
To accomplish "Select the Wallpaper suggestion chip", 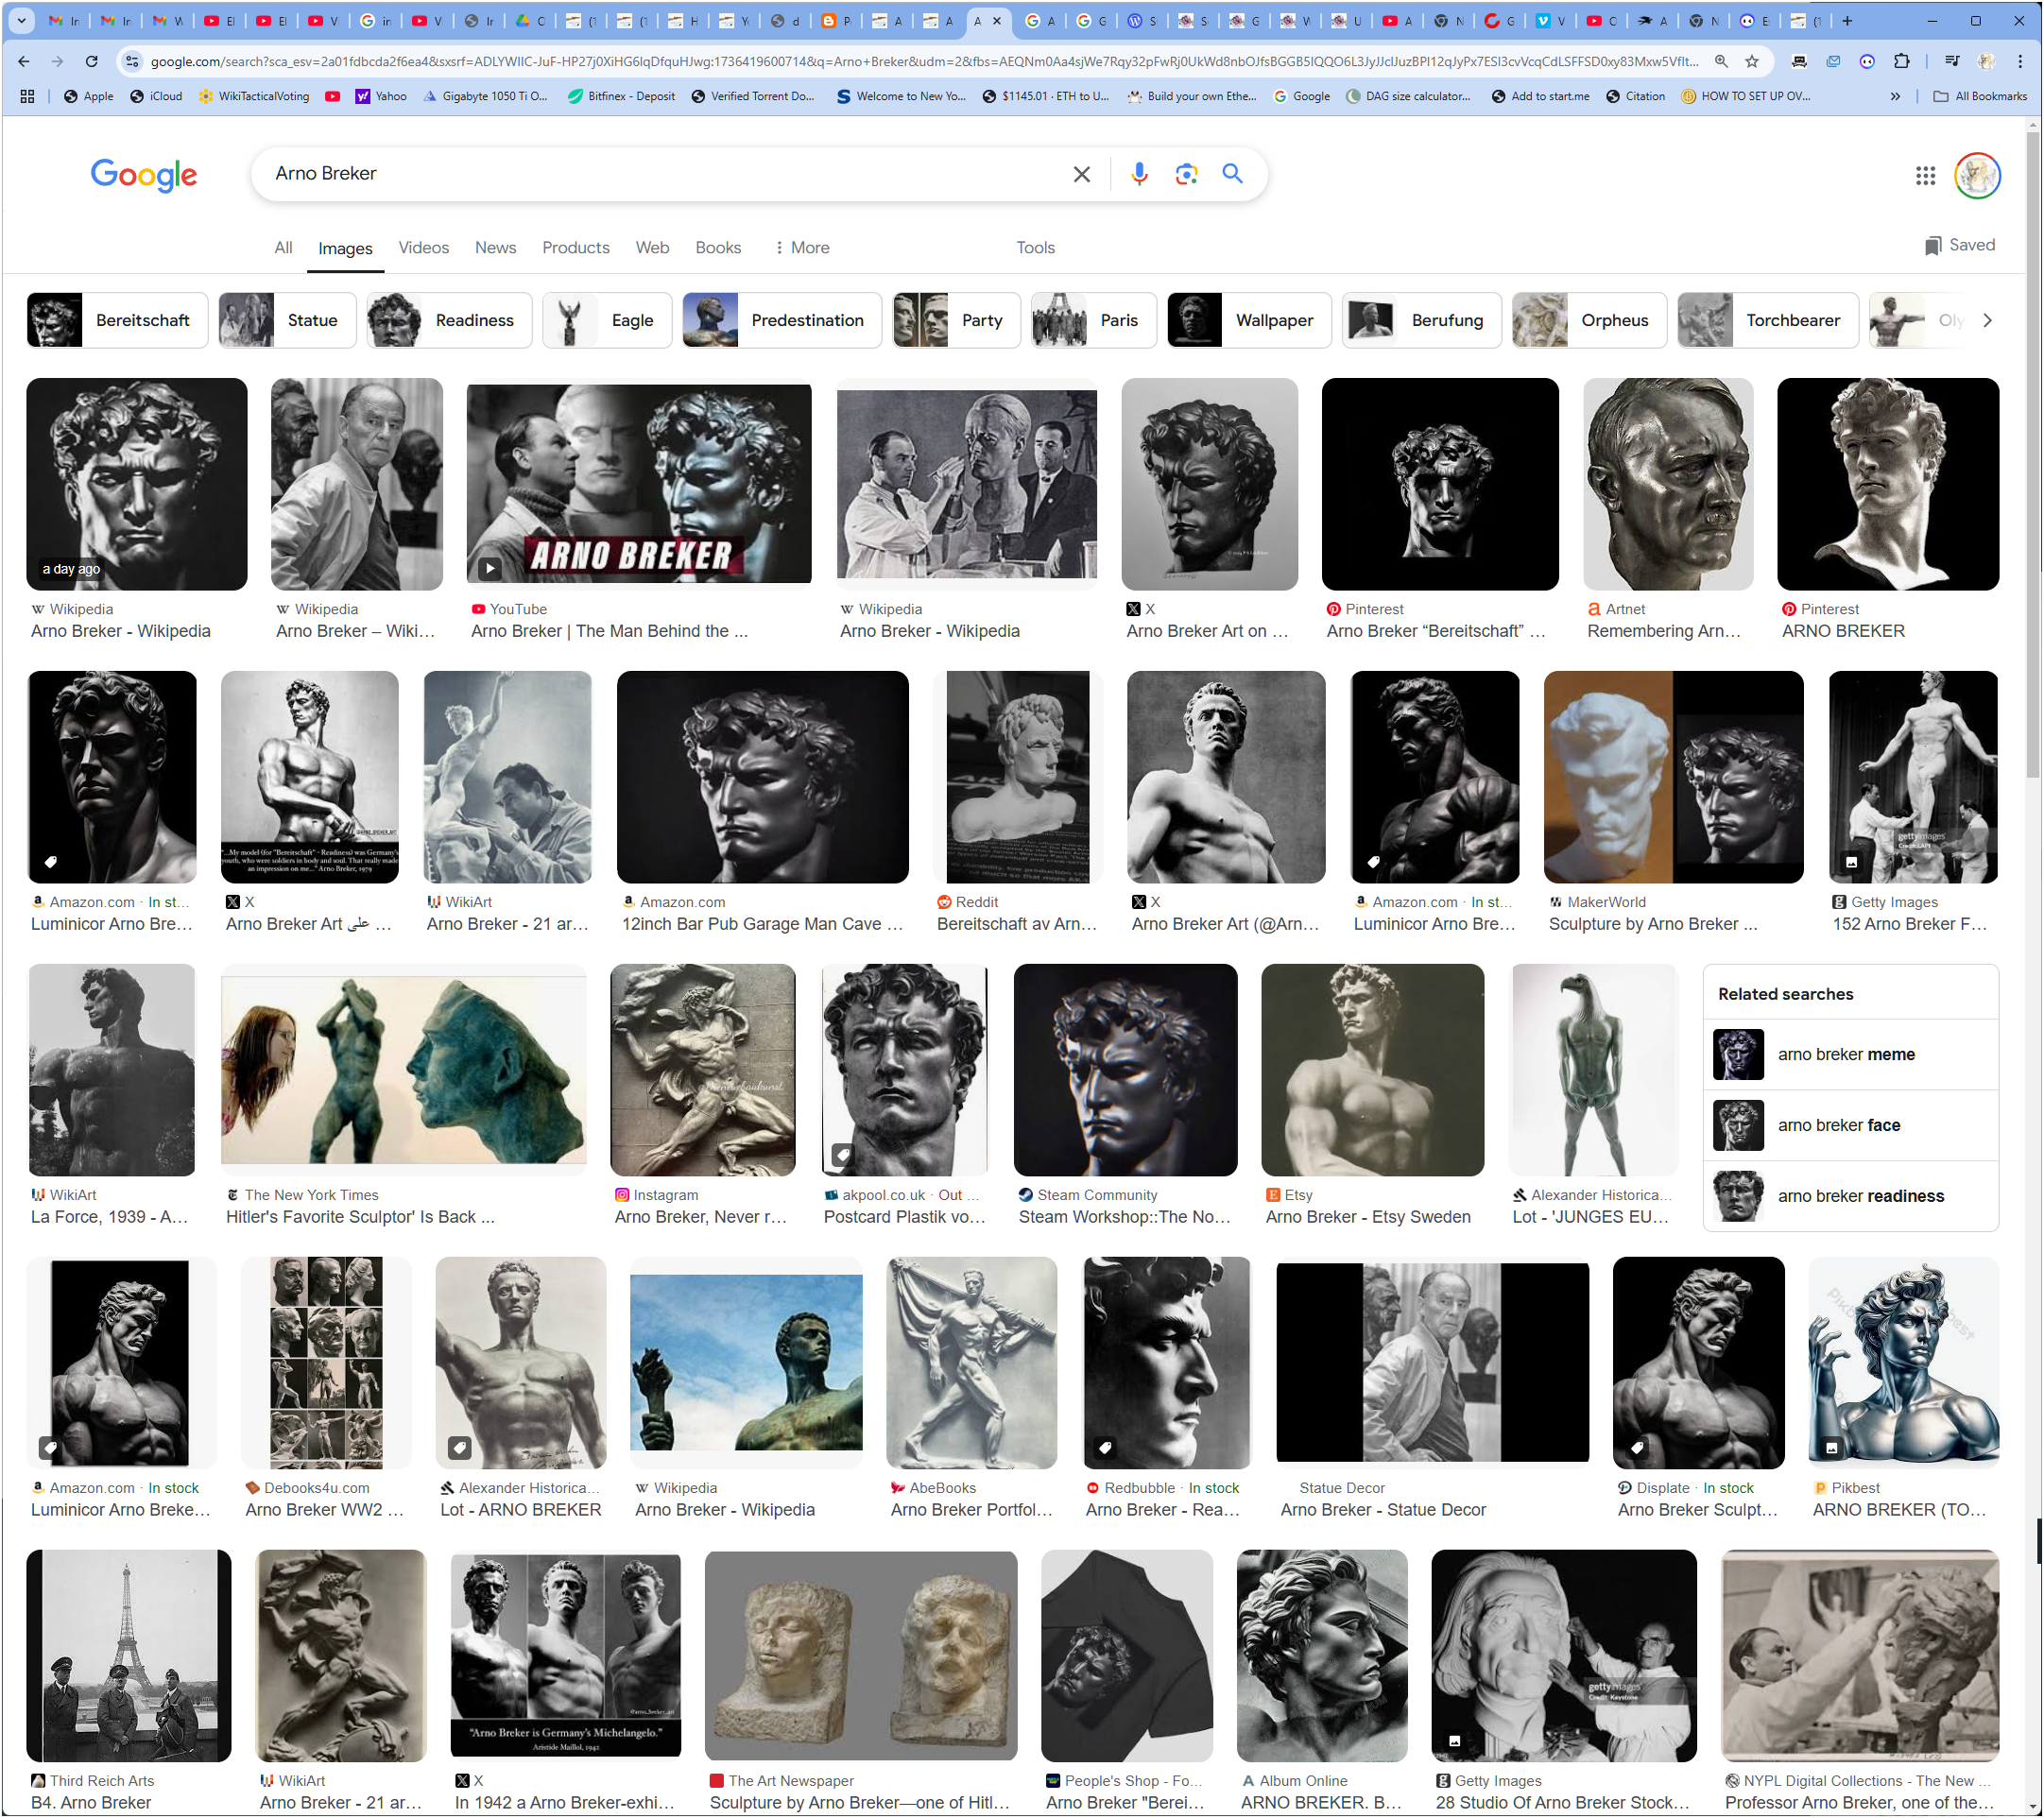I will (1248, 320).
